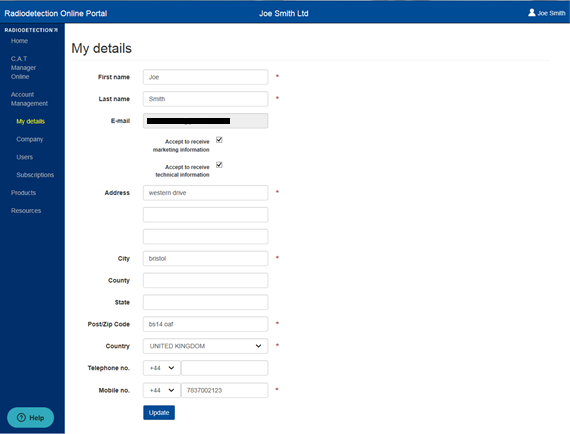Focus the First name input field

pos(205,77)
